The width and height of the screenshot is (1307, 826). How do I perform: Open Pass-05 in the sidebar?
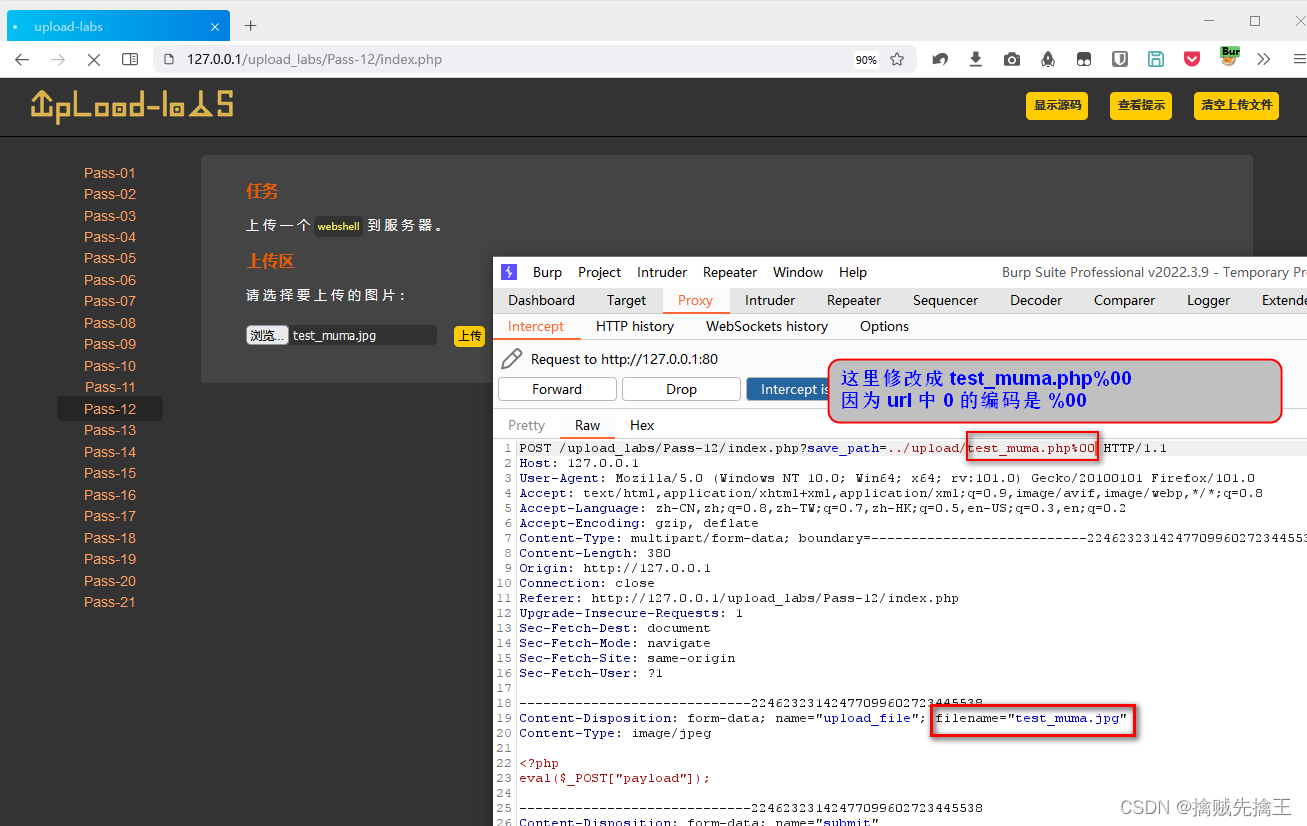110,258
